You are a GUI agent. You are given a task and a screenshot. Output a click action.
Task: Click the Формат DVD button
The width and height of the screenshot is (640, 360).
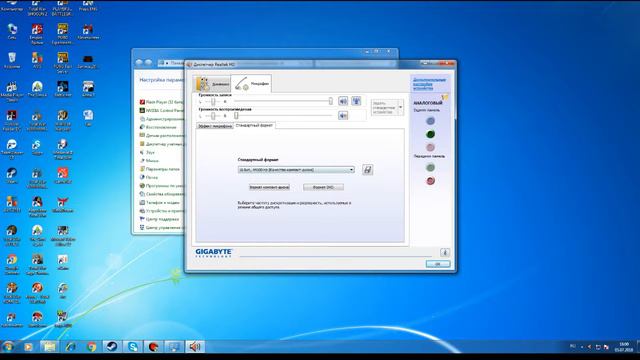click(x=323, y=187)
